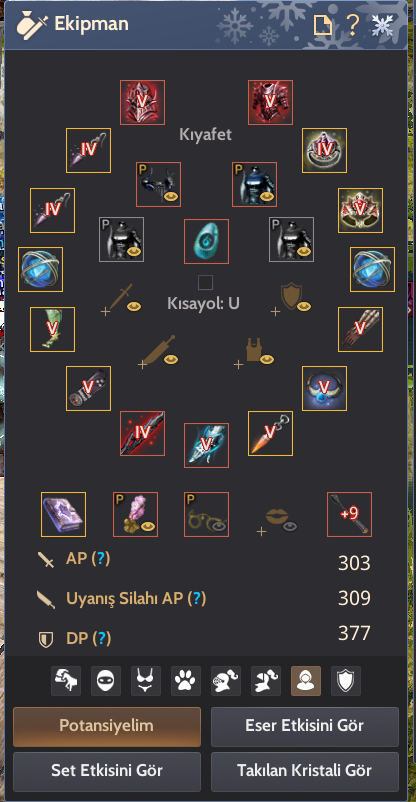
Task: Click Eser Etkisini Gör button
Action: pyautogui.click(x=305, y=726)
